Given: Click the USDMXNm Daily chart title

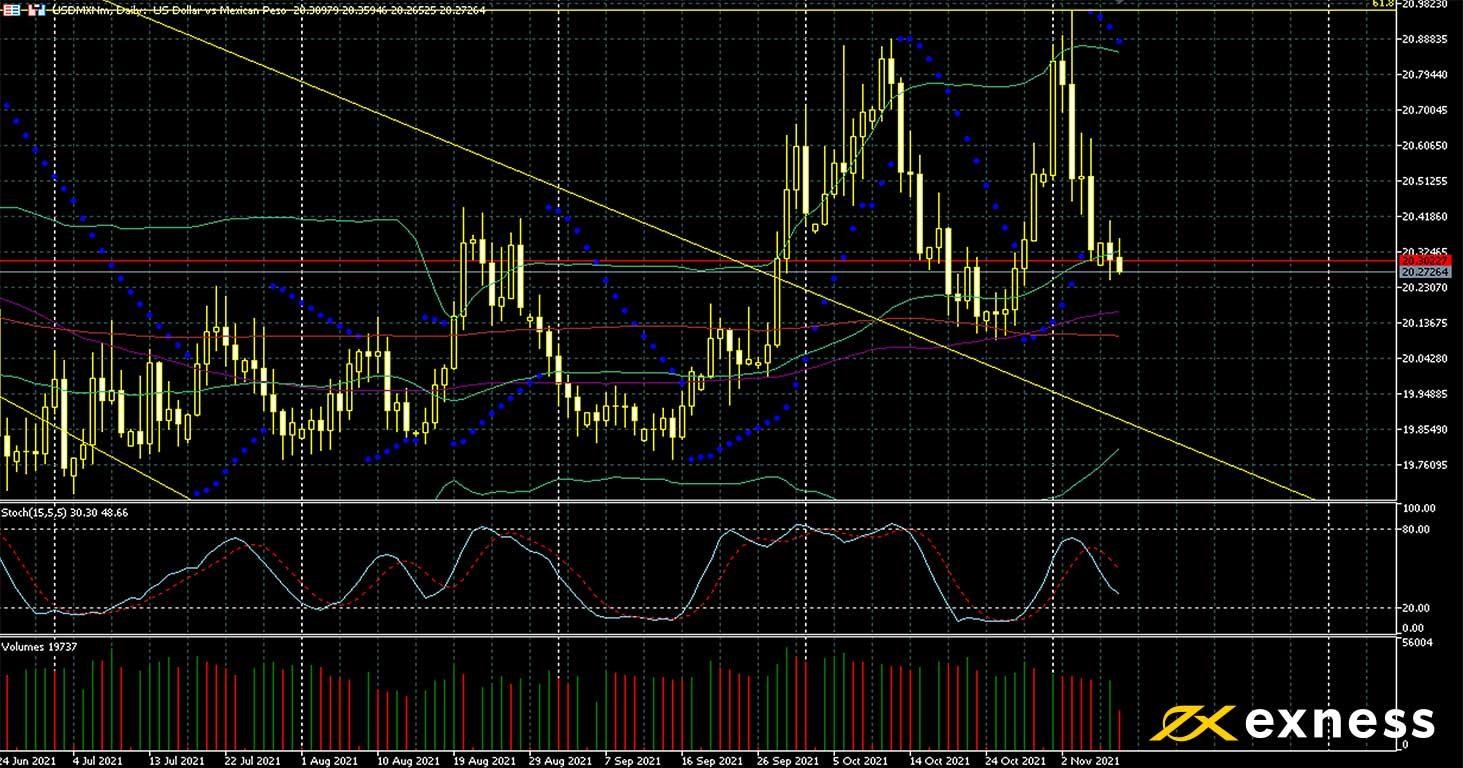Looking at the screenshot, I should click(269, 10).
